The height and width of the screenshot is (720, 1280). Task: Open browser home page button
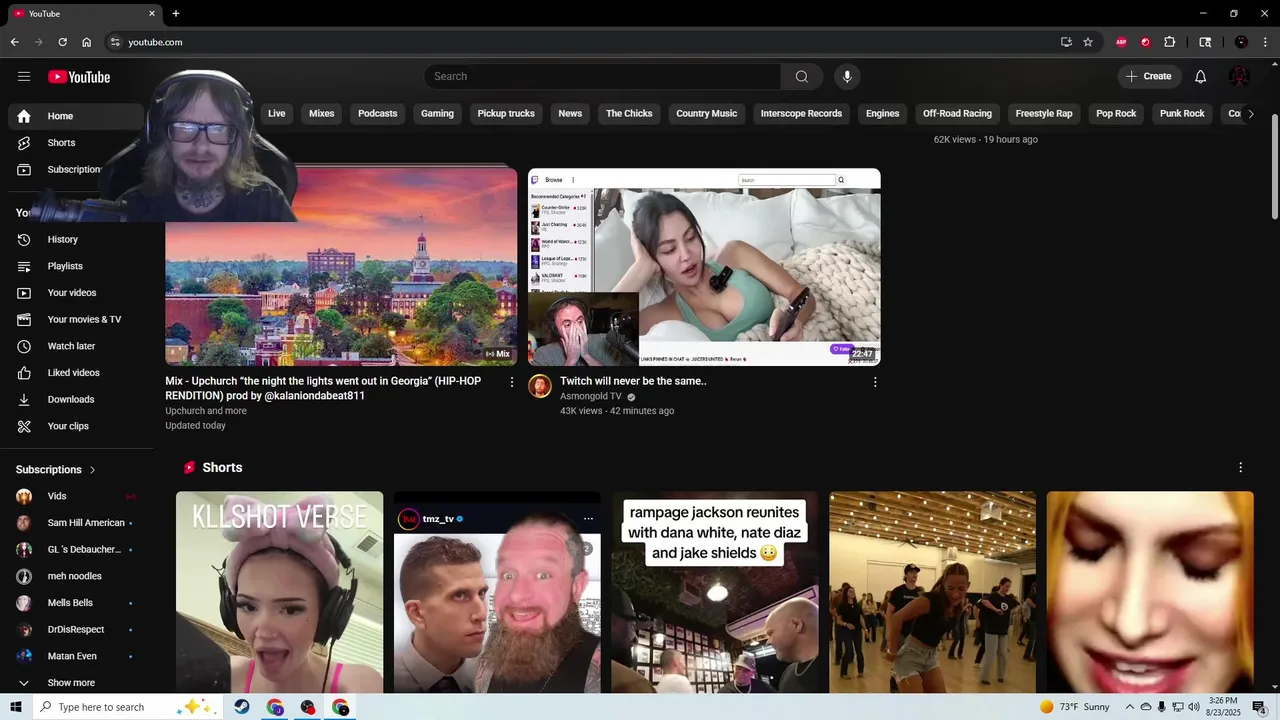point(87,42)
